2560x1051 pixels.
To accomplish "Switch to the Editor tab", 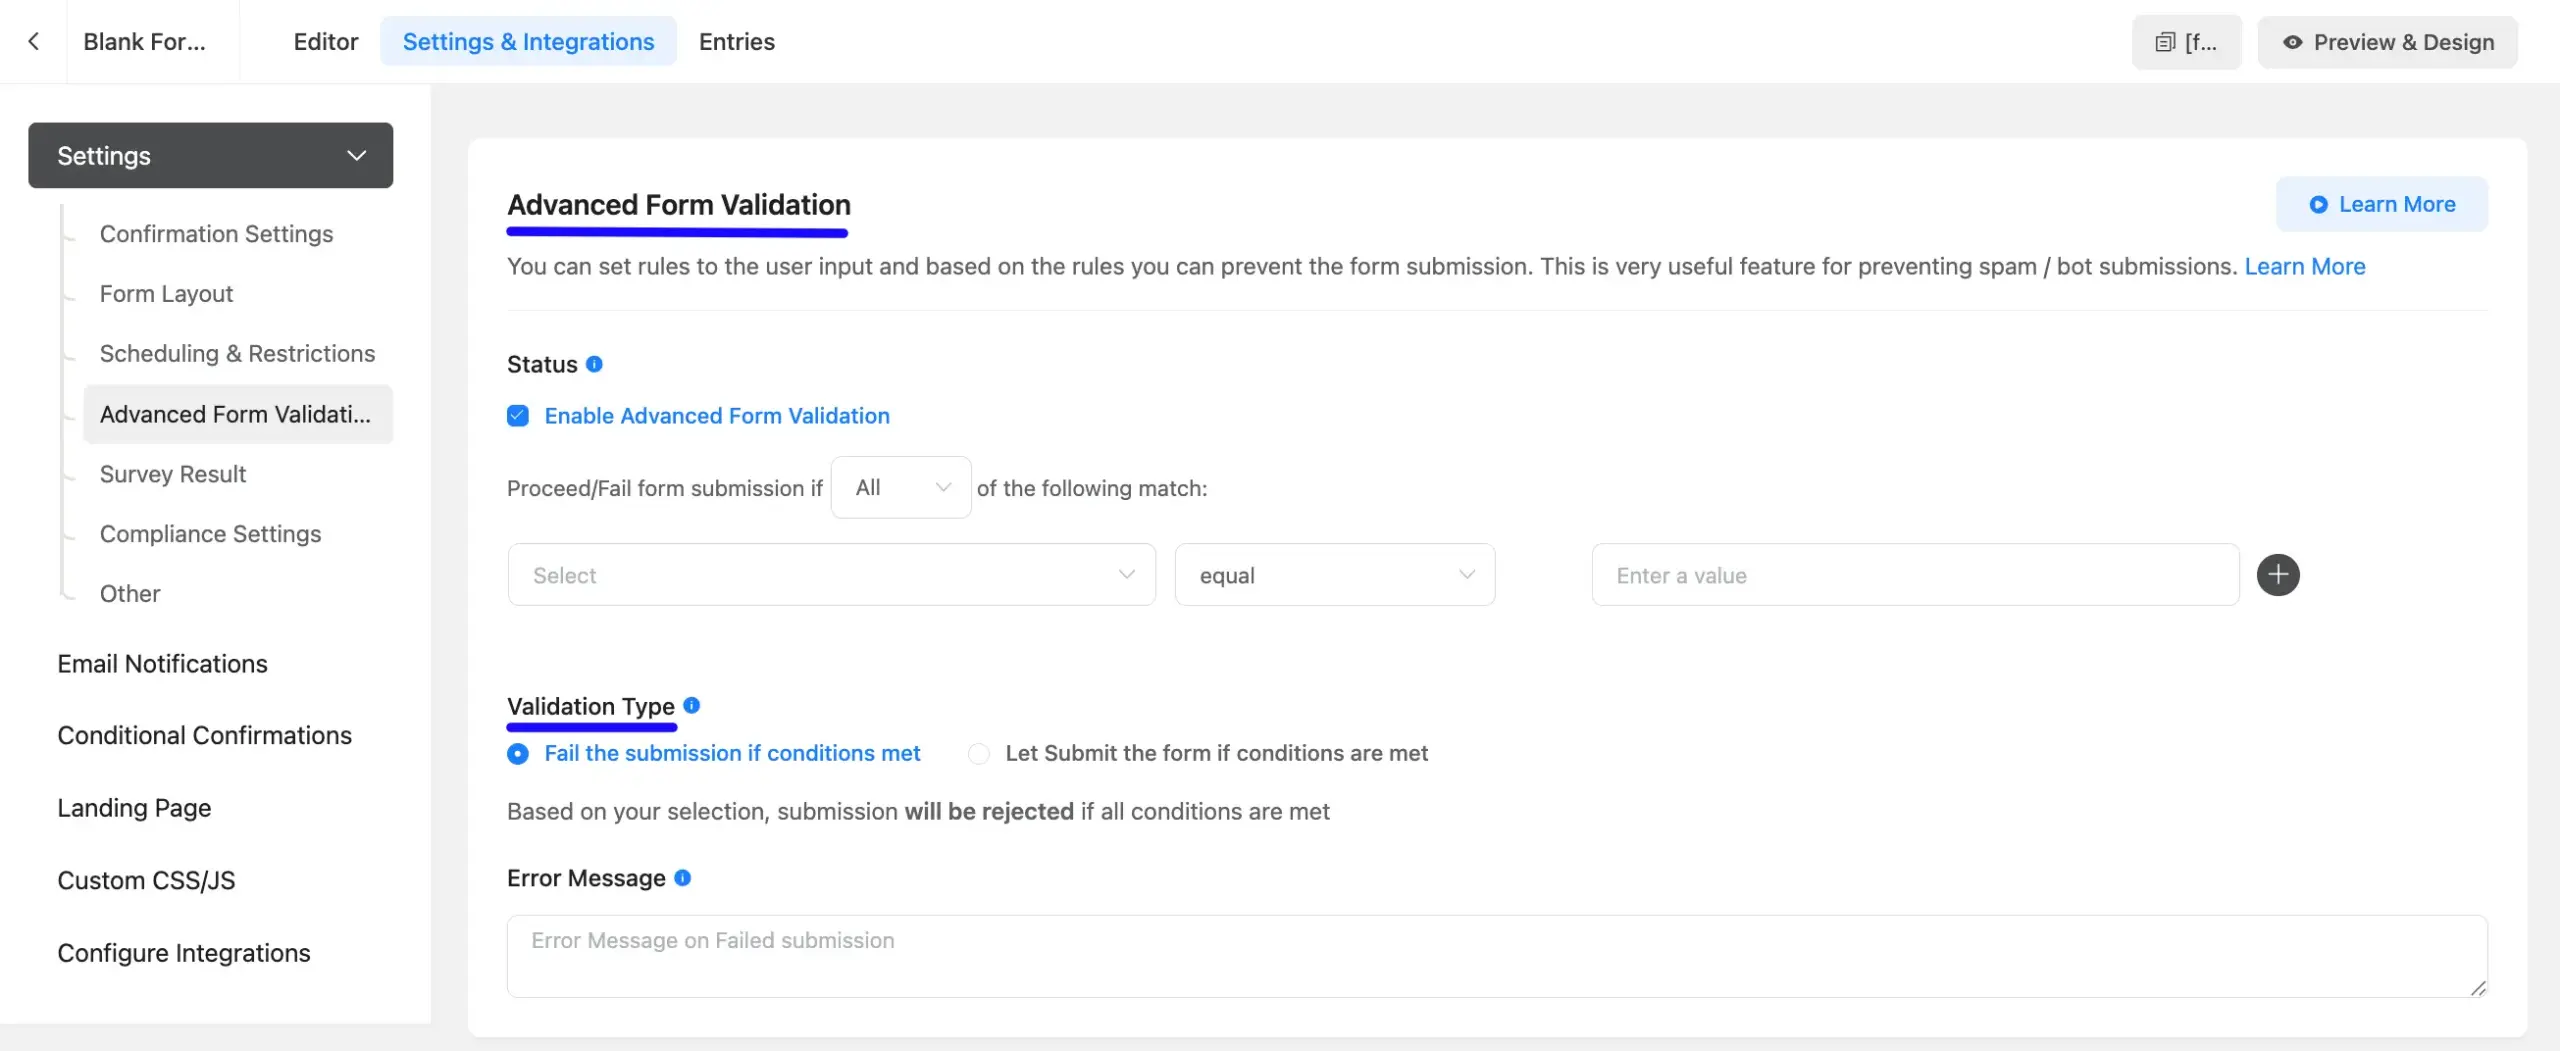I will (x=325, y=41).
